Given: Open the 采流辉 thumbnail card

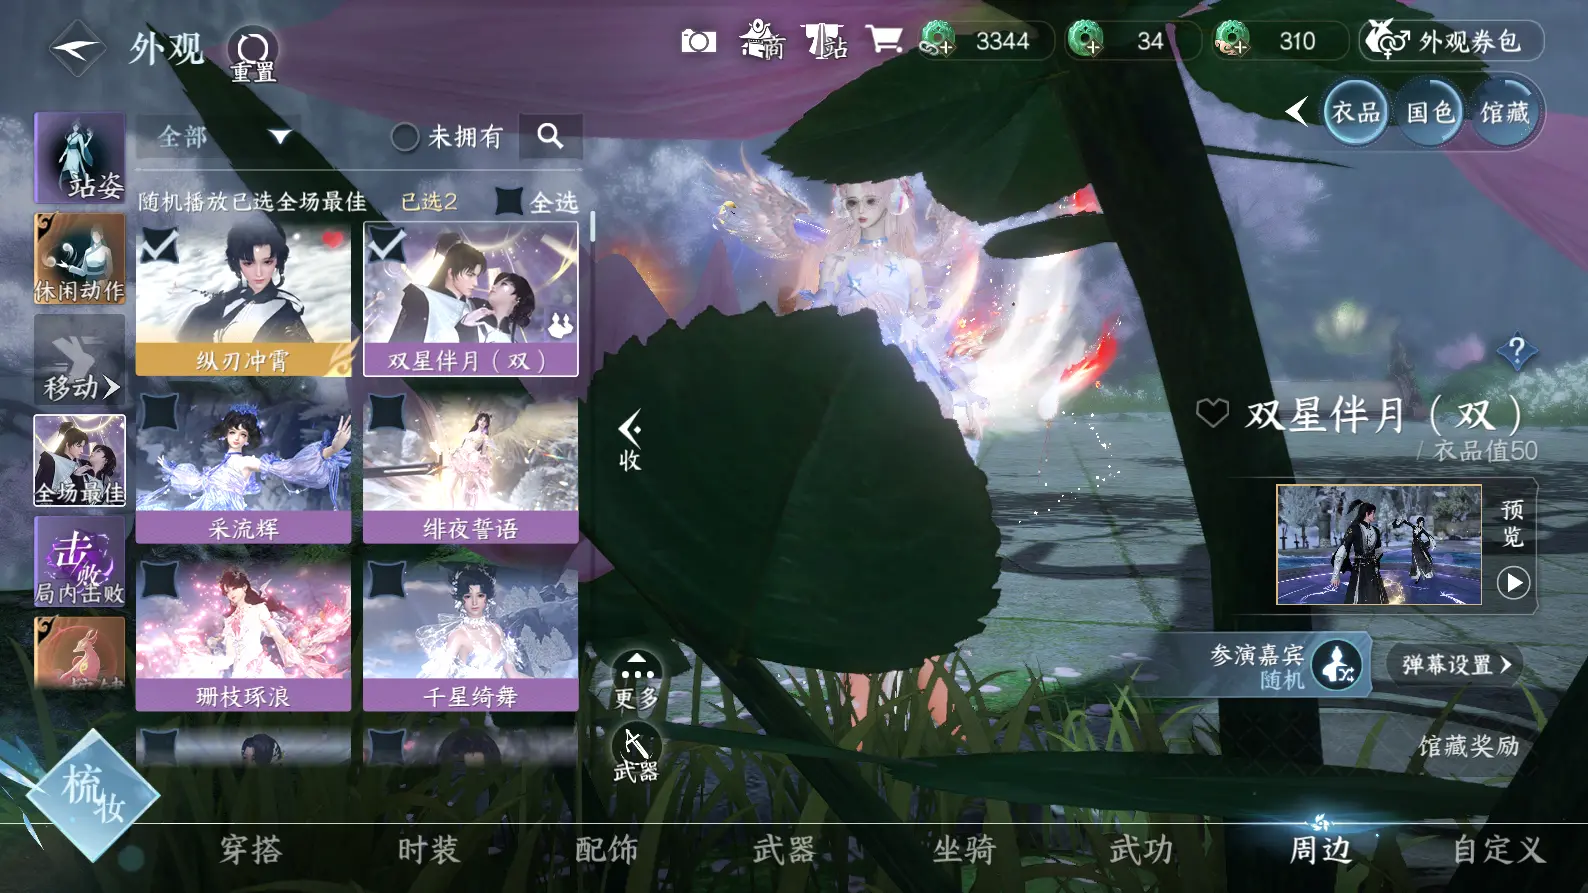Looking at the screenshot, I should (x=244, y=466).
